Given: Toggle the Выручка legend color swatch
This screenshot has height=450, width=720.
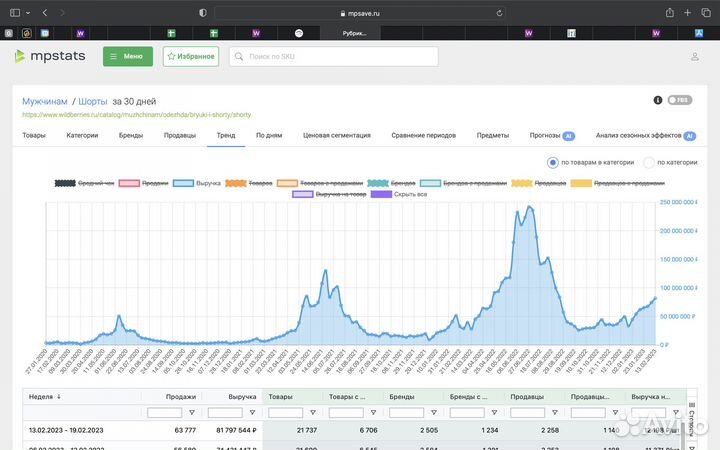Looking at the screenshot, I should (183, 184).
